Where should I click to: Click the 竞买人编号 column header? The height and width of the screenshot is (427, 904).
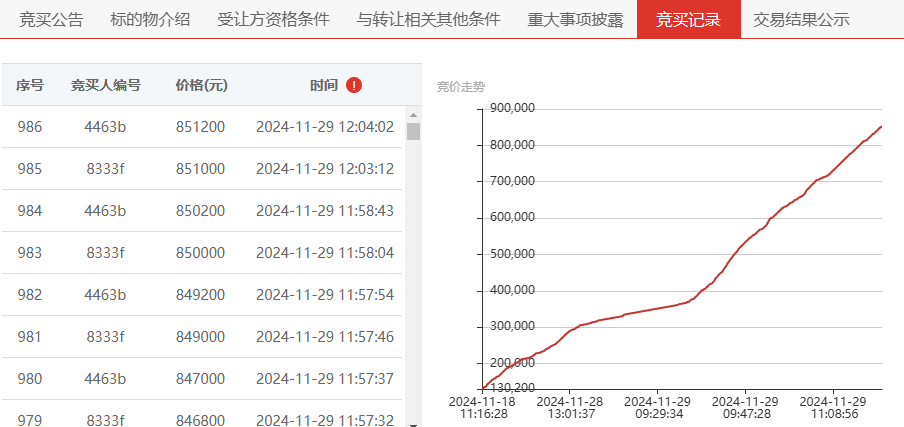[106, 85]
